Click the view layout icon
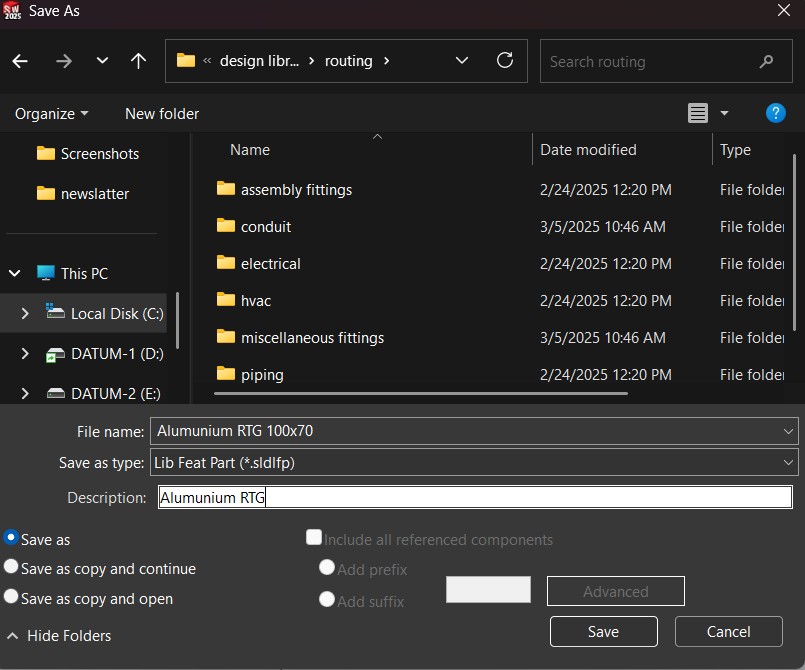Image resolution: width=805 pixels, height=670 pixels. pos(698,113)
